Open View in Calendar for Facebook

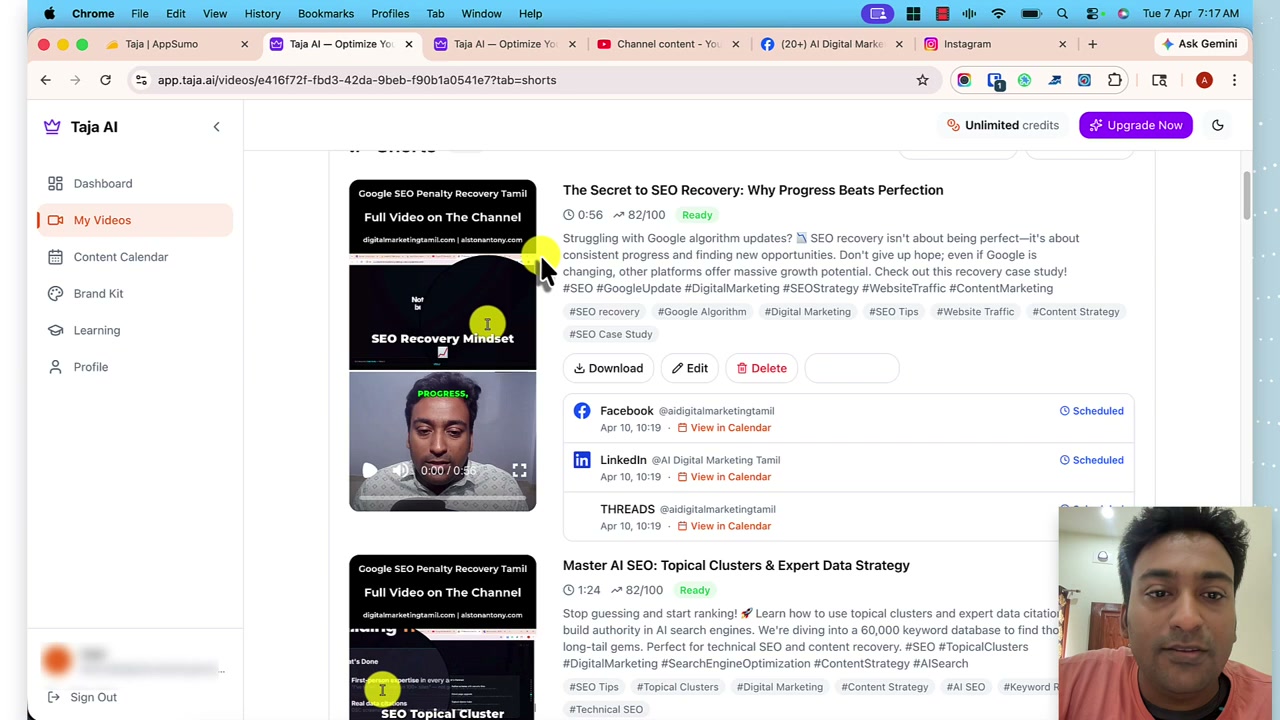pos(724,428)
